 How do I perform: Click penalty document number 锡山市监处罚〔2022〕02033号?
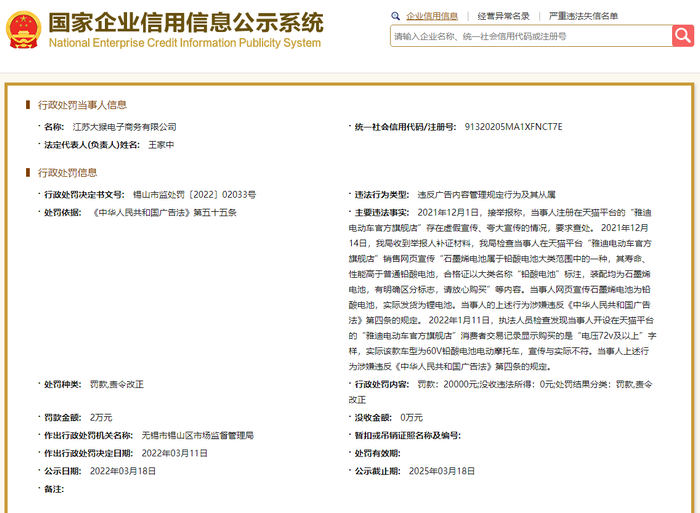click(x=195, y=195)
